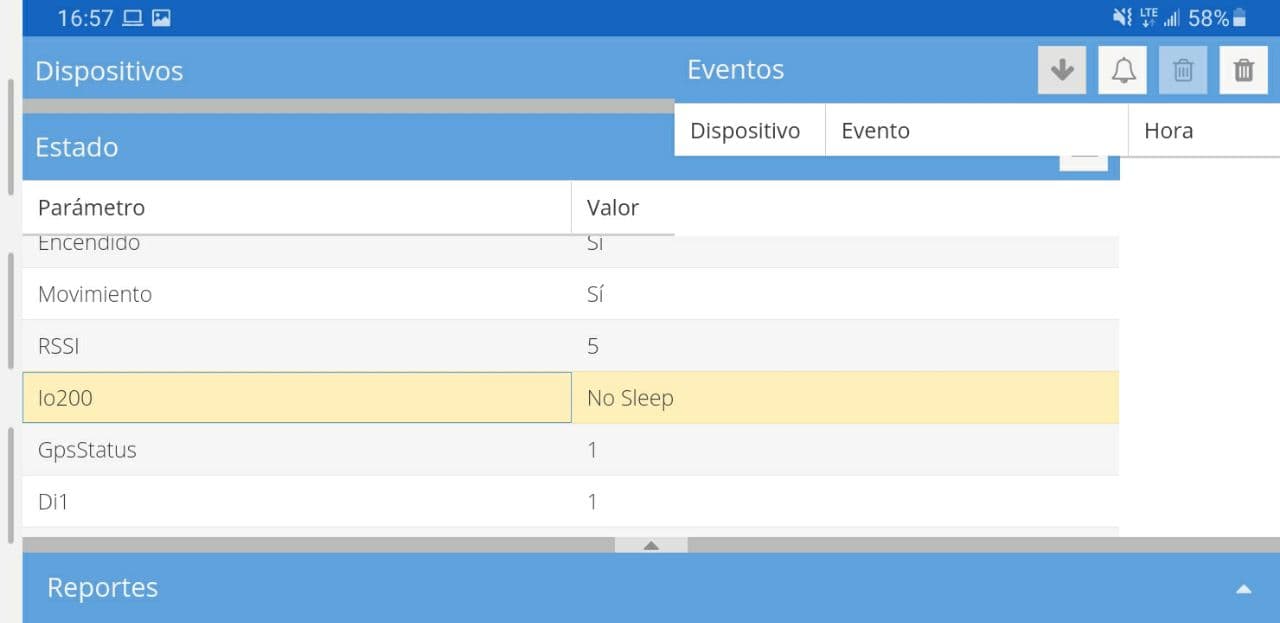Click the faded trash icon in Eventos
The image size is (1280, 623).
[1183, 70]
